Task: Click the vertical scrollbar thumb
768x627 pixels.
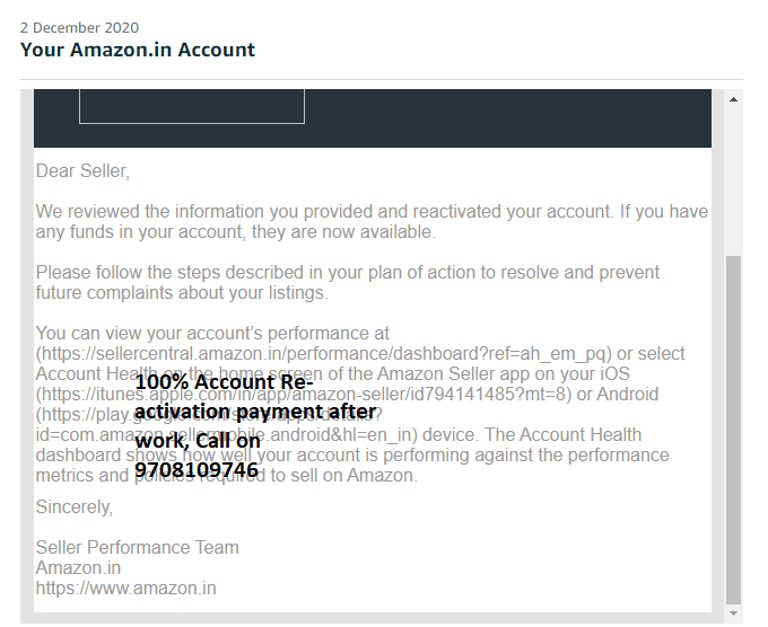Action: [x=733, y=430]
